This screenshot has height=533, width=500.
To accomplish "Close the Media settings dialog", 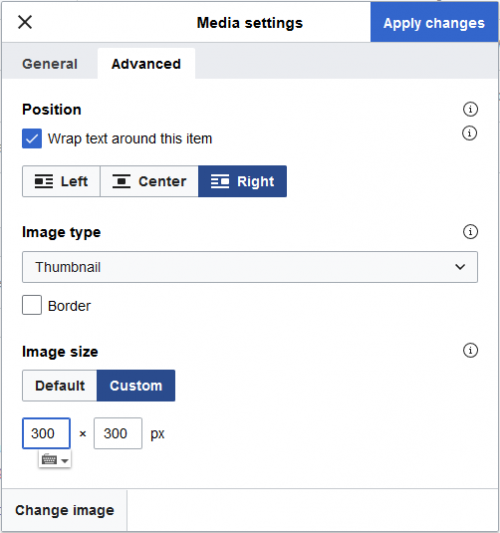I will coord(25,22).
